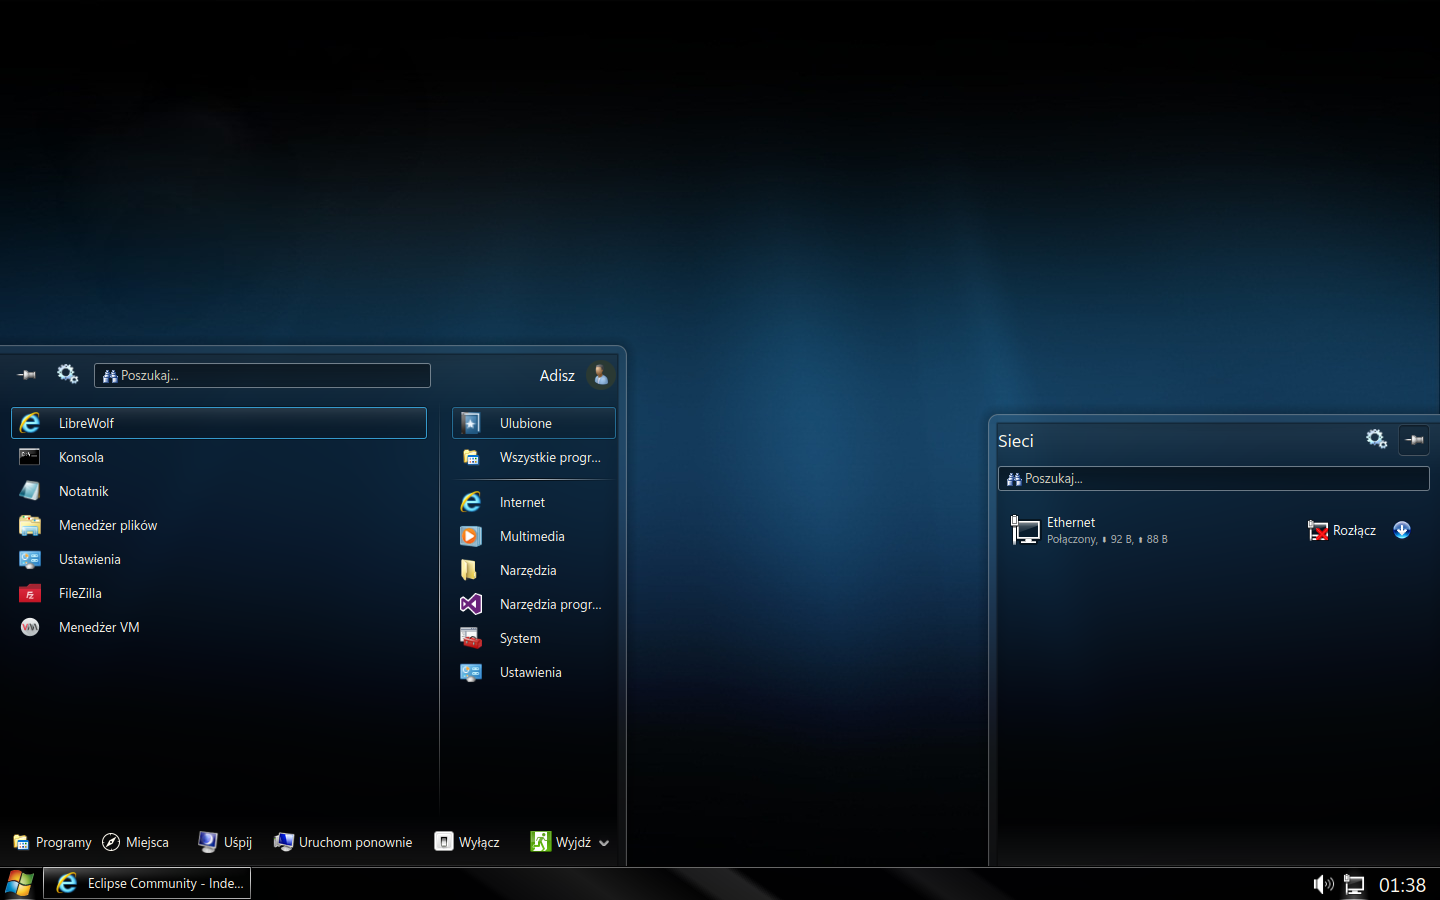Open Notatnik text editor

pyautogui.click(x=83, y=491)
